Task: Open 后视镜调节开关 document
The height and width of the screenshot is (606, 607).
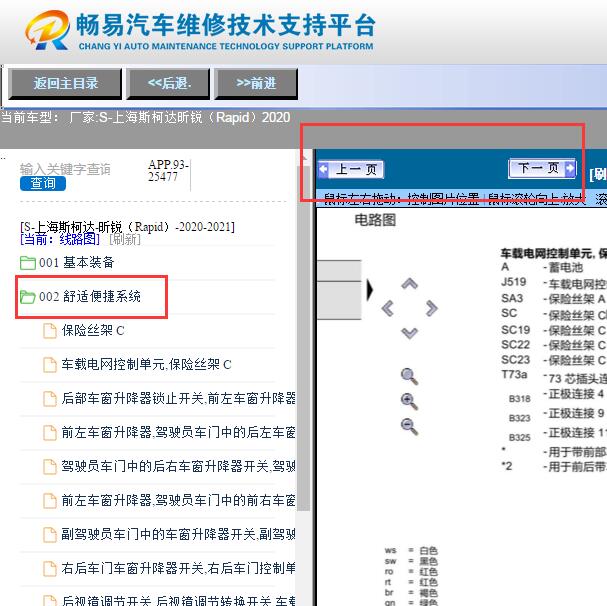Action: click(178, 601)
